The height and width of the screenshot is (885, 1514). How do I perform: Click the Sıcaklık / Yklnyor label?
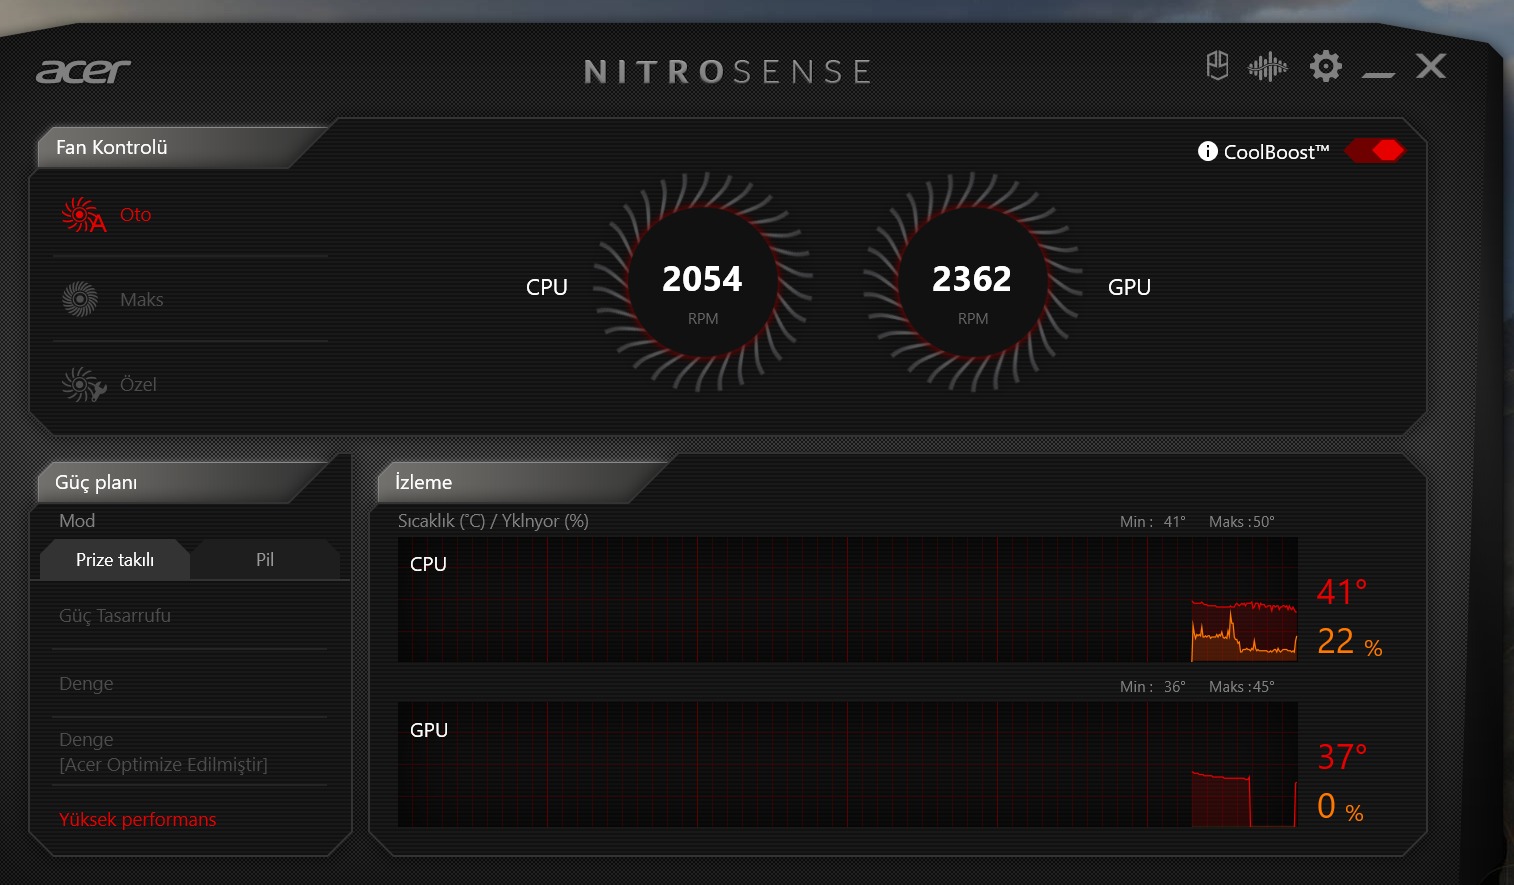(493, 521)
